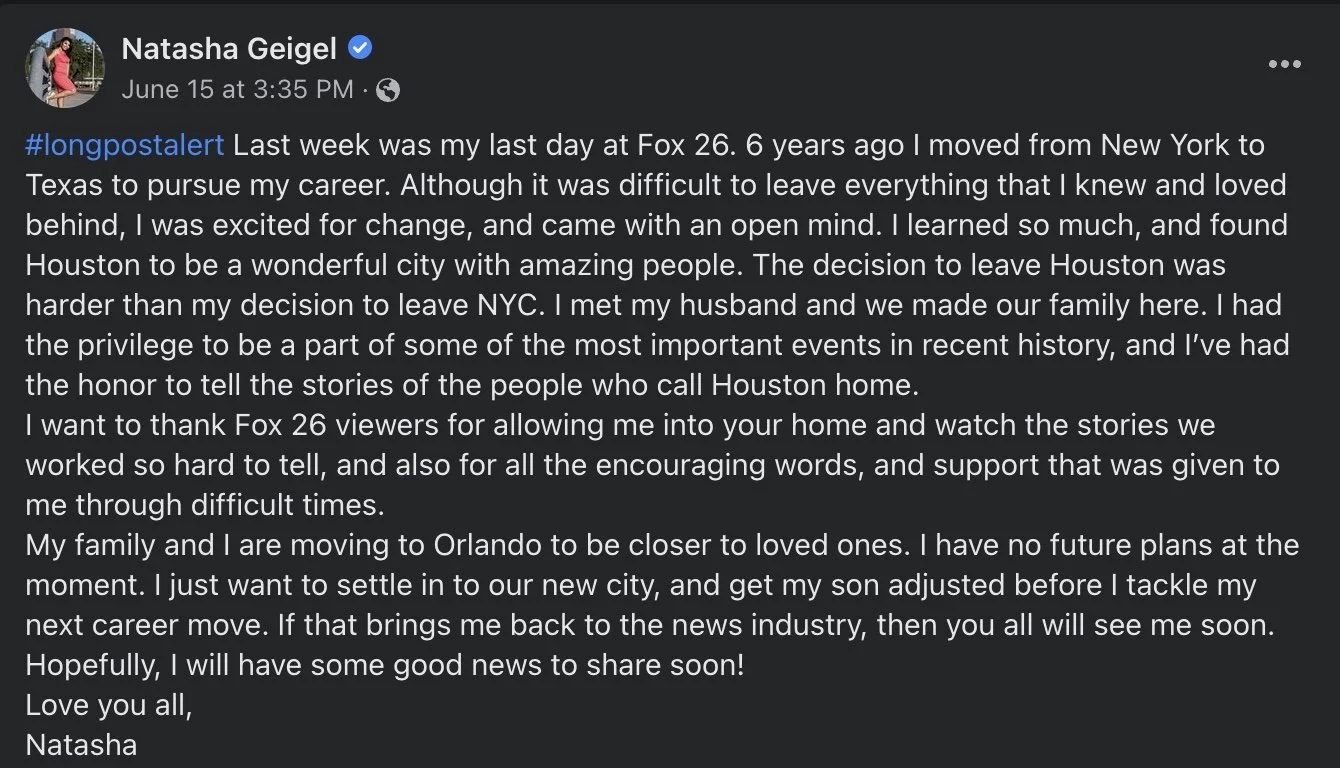Click the blue verified badge icon
Image resolution: width=1340 pixels, height=768 pixels.
coord(360,46)
